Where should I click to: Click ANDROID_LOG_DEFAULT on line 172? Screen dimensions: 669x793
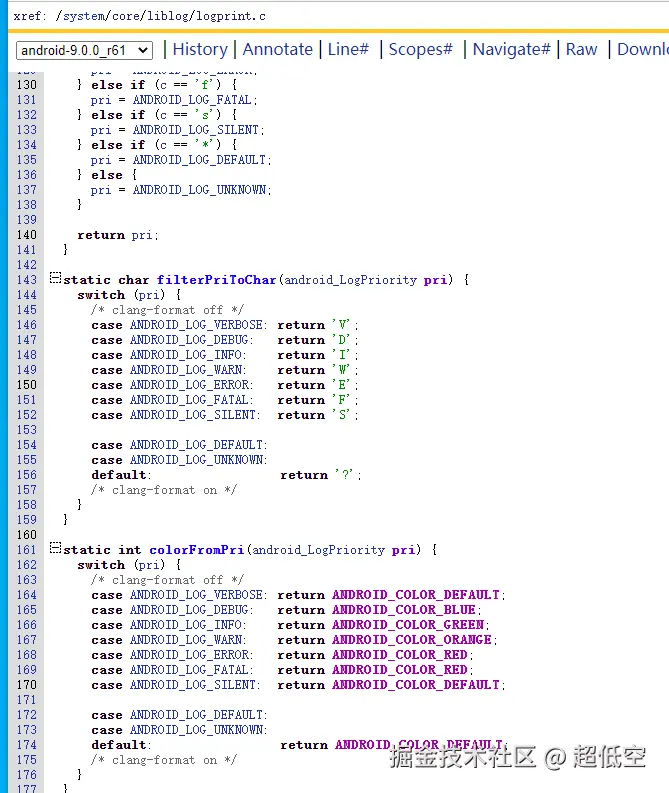196,715
